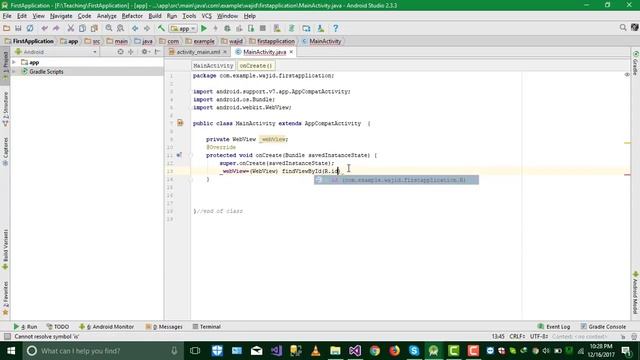
Task: Click the Help question mark icon
Action: point(336,28)
